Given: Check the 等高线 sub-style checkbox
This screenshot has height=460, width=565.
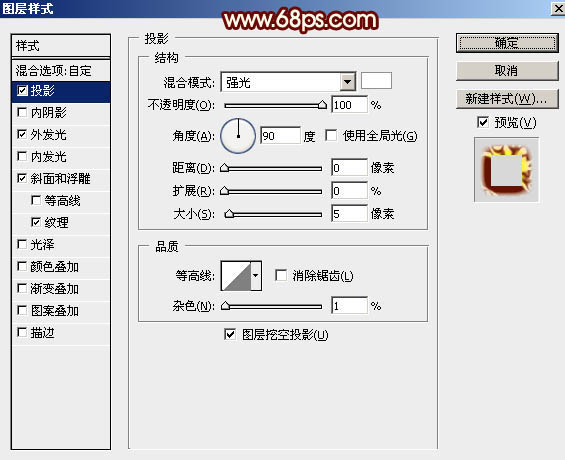Looking at the screenshot, I should pyautogui.click(x=36, y=200).
